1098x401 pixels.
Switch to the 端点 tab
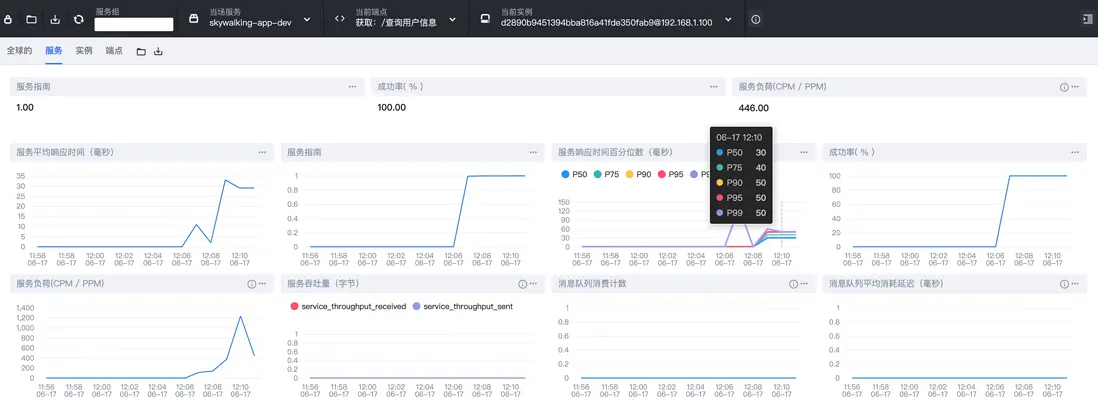click(x=114, y=50)
